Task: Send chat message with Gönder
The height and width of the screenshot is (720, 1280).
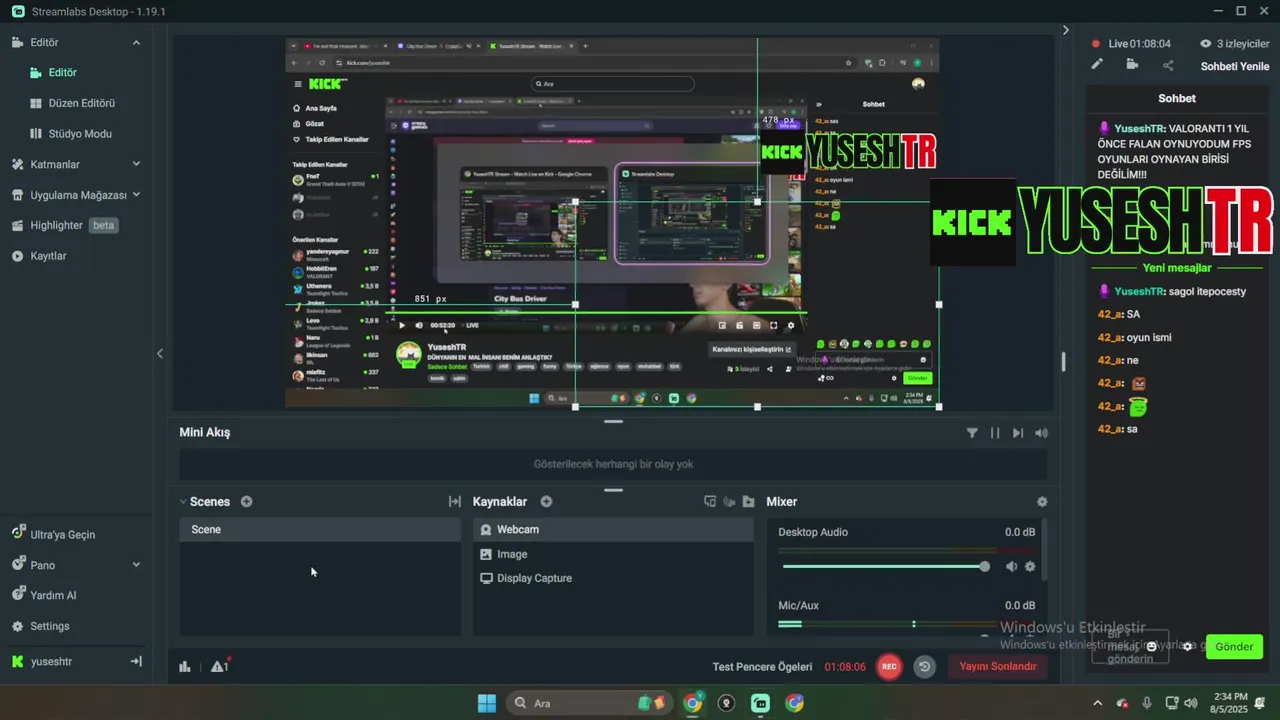Action: 1234,647
